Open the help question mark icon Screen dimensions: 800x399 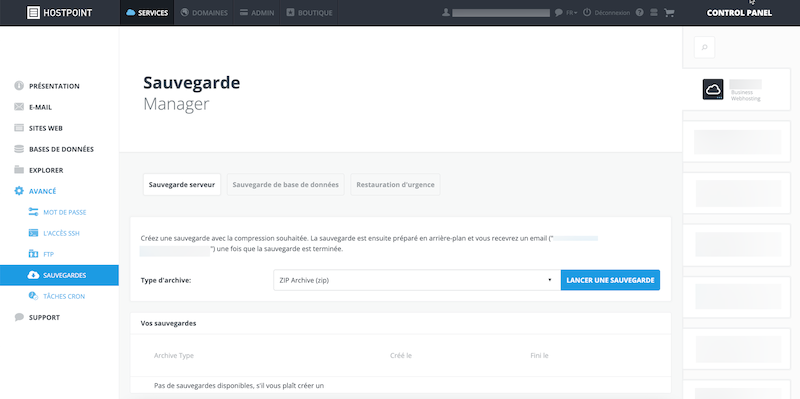(x=639, y=12)
